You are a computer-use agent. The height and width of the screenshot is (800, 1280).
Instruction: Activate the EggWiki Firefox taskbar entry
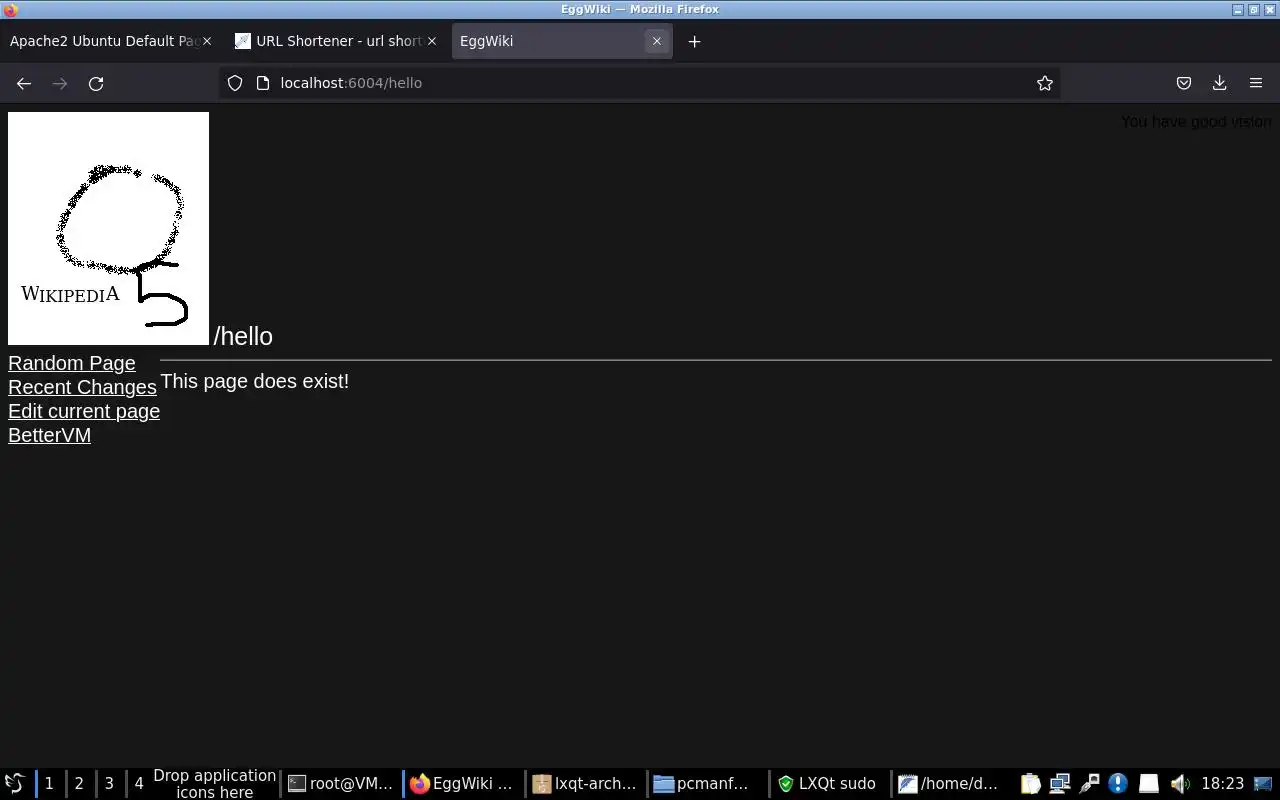click(462, 784)
